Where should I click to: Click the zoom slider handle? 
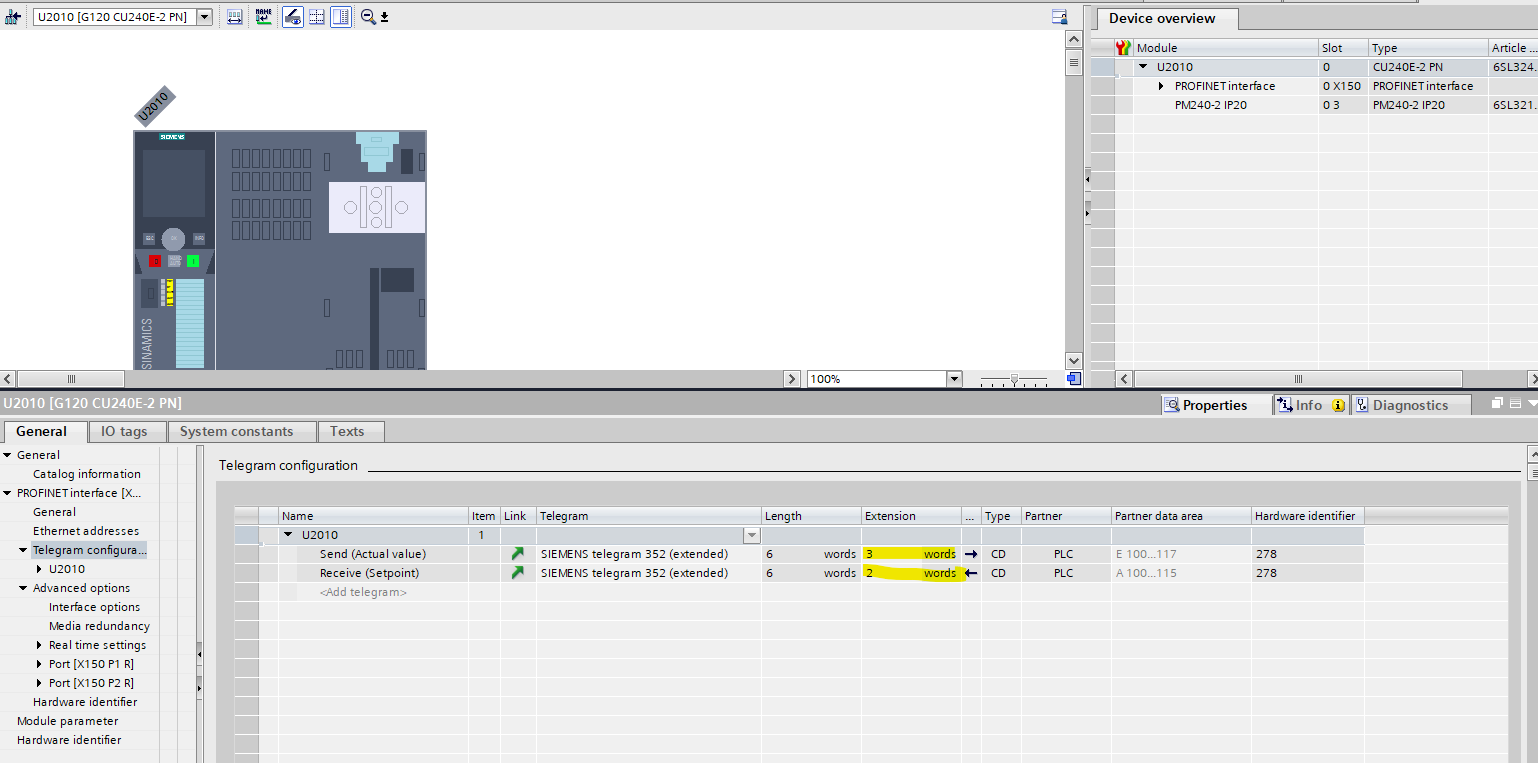coord(1014,379)
